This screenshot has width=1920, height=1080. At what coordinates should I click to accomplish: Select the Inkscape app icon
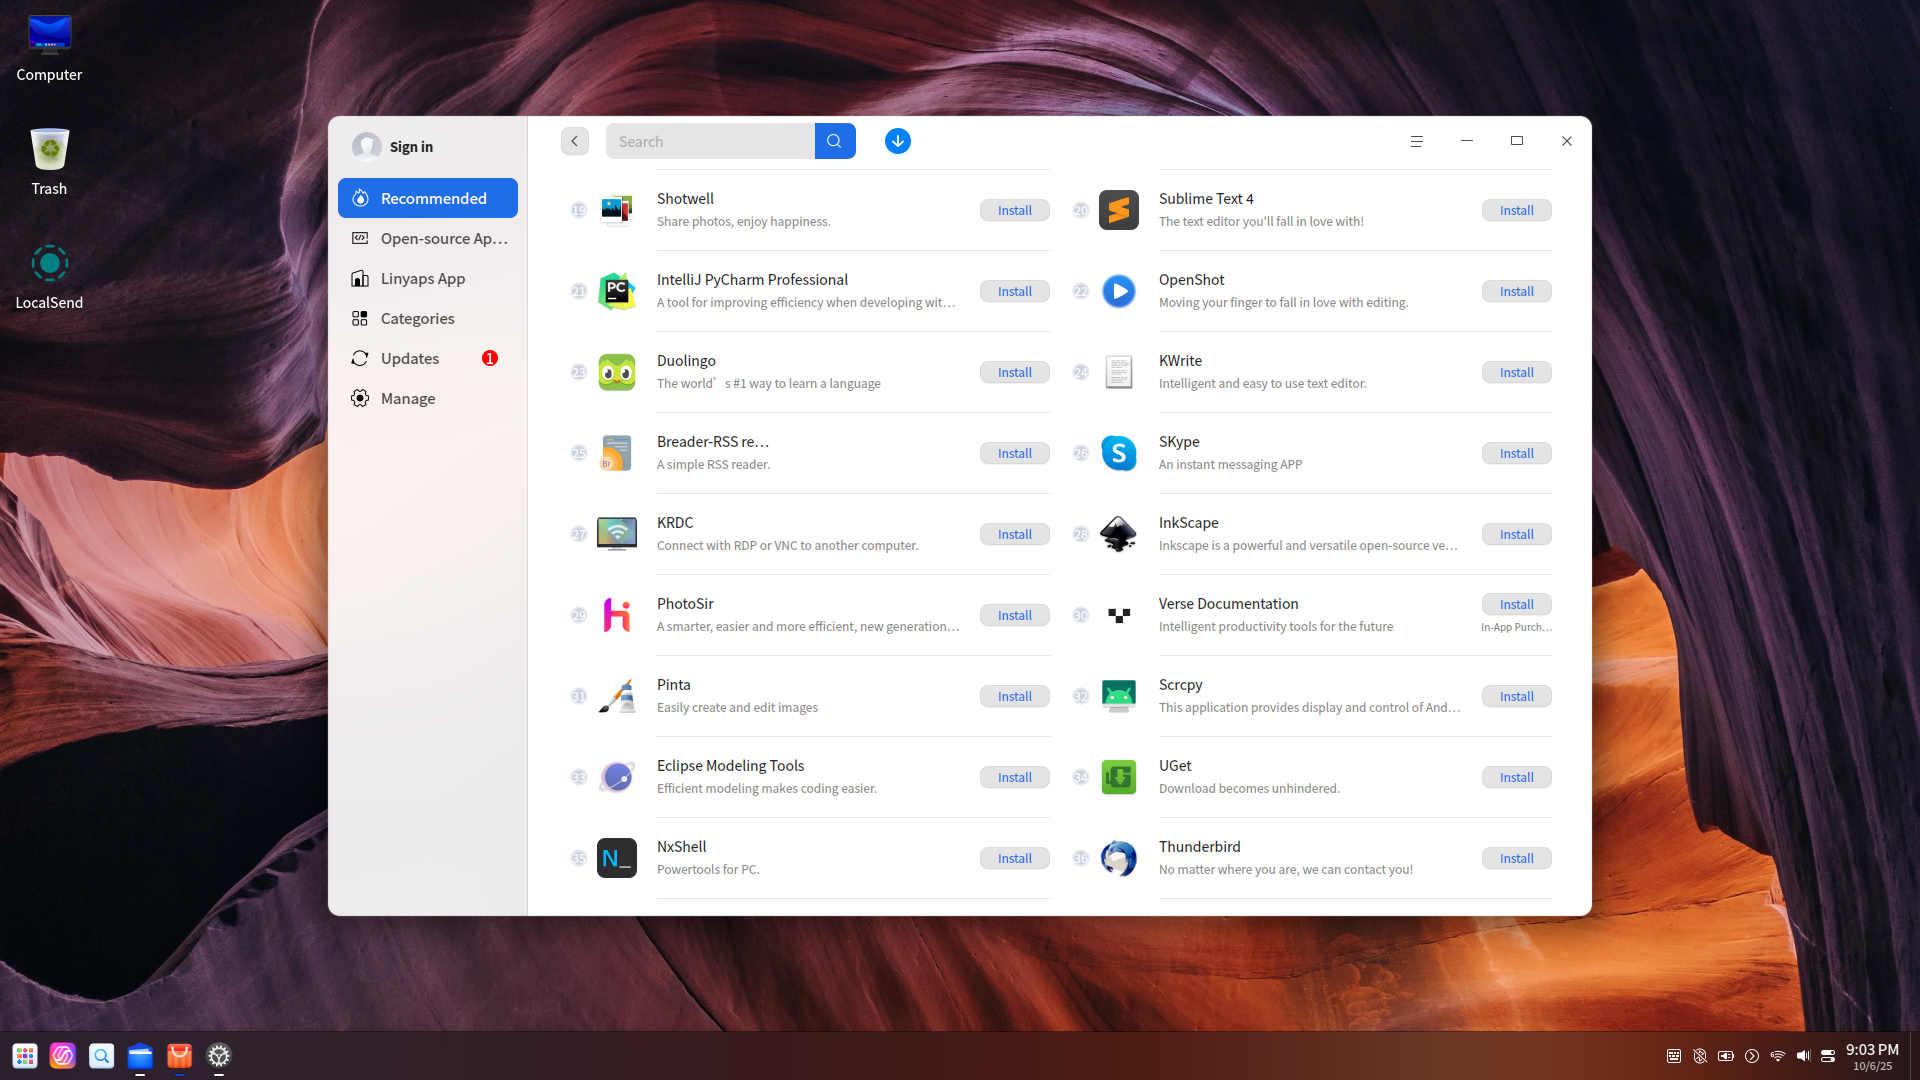(1118, 534)
